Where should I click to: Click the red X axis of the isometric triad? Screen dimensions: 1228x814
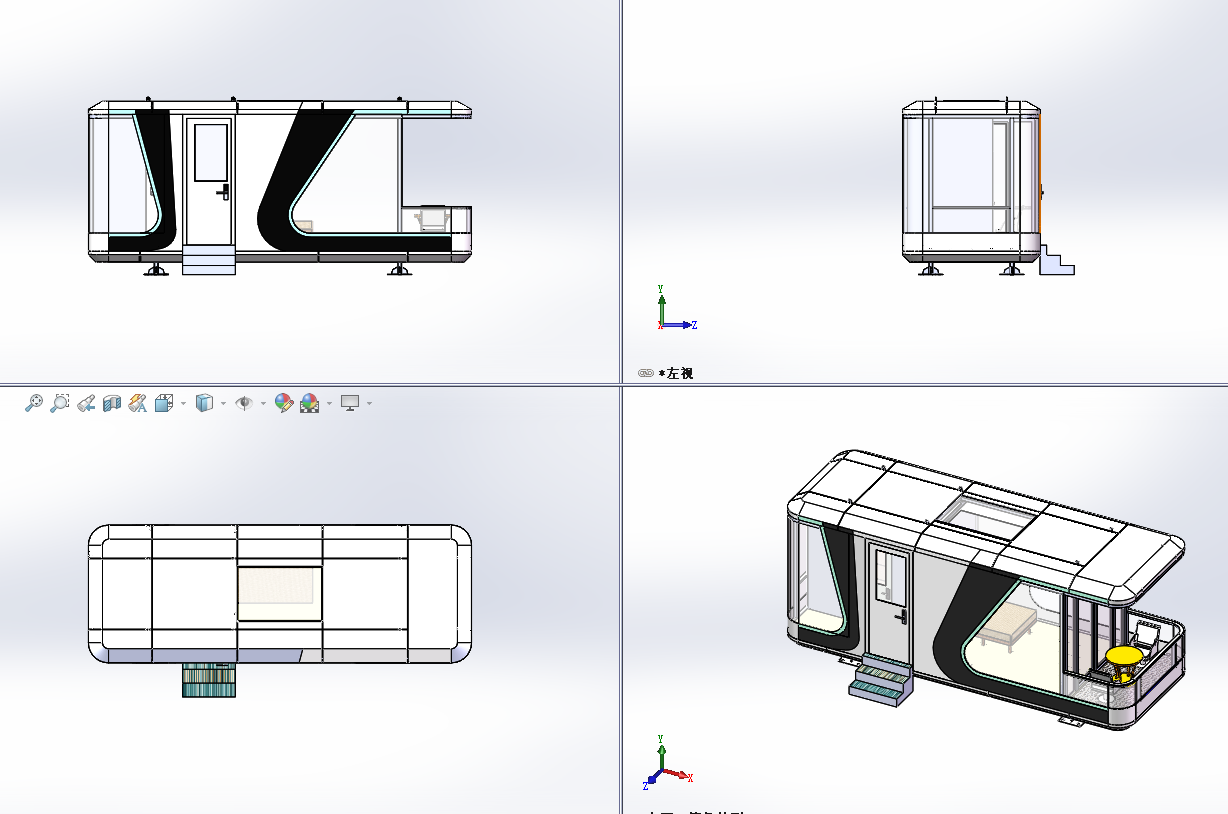click(678, 774)
